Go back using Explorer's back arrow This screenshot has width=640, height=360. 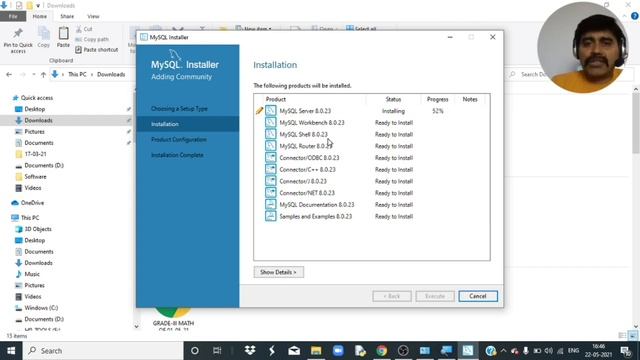pos(9,74)
